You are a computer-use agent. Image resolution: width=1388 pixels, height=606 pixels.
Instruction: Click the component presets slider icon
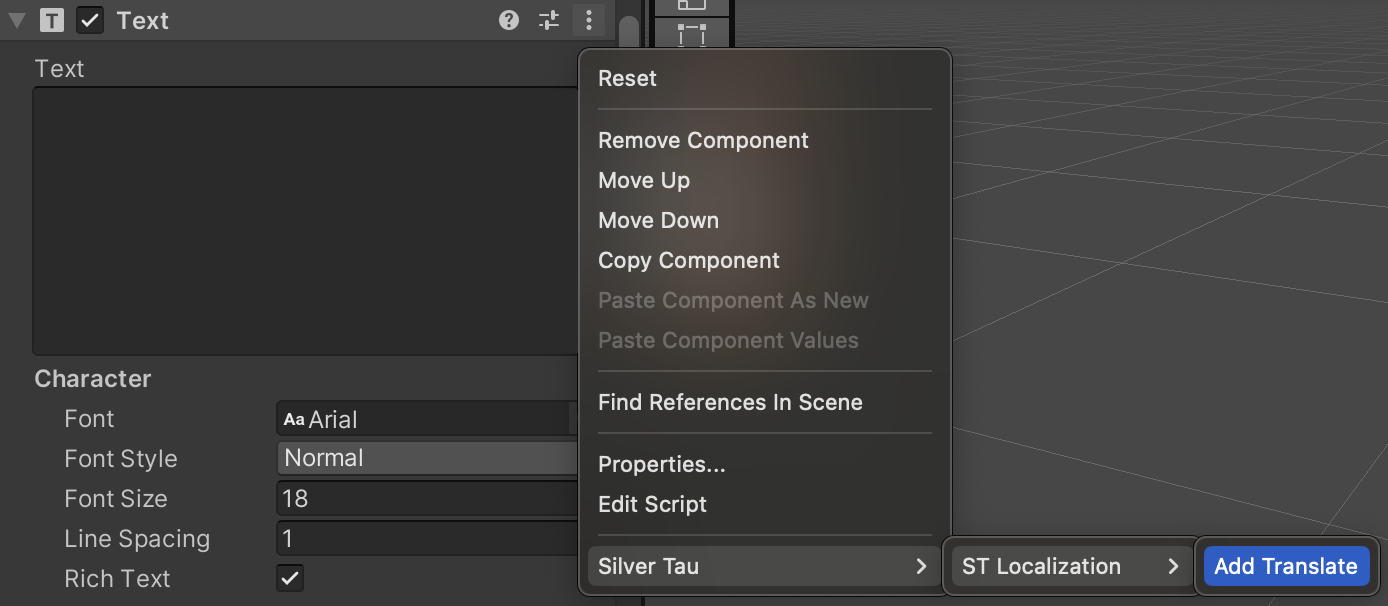tap(549, 20)
